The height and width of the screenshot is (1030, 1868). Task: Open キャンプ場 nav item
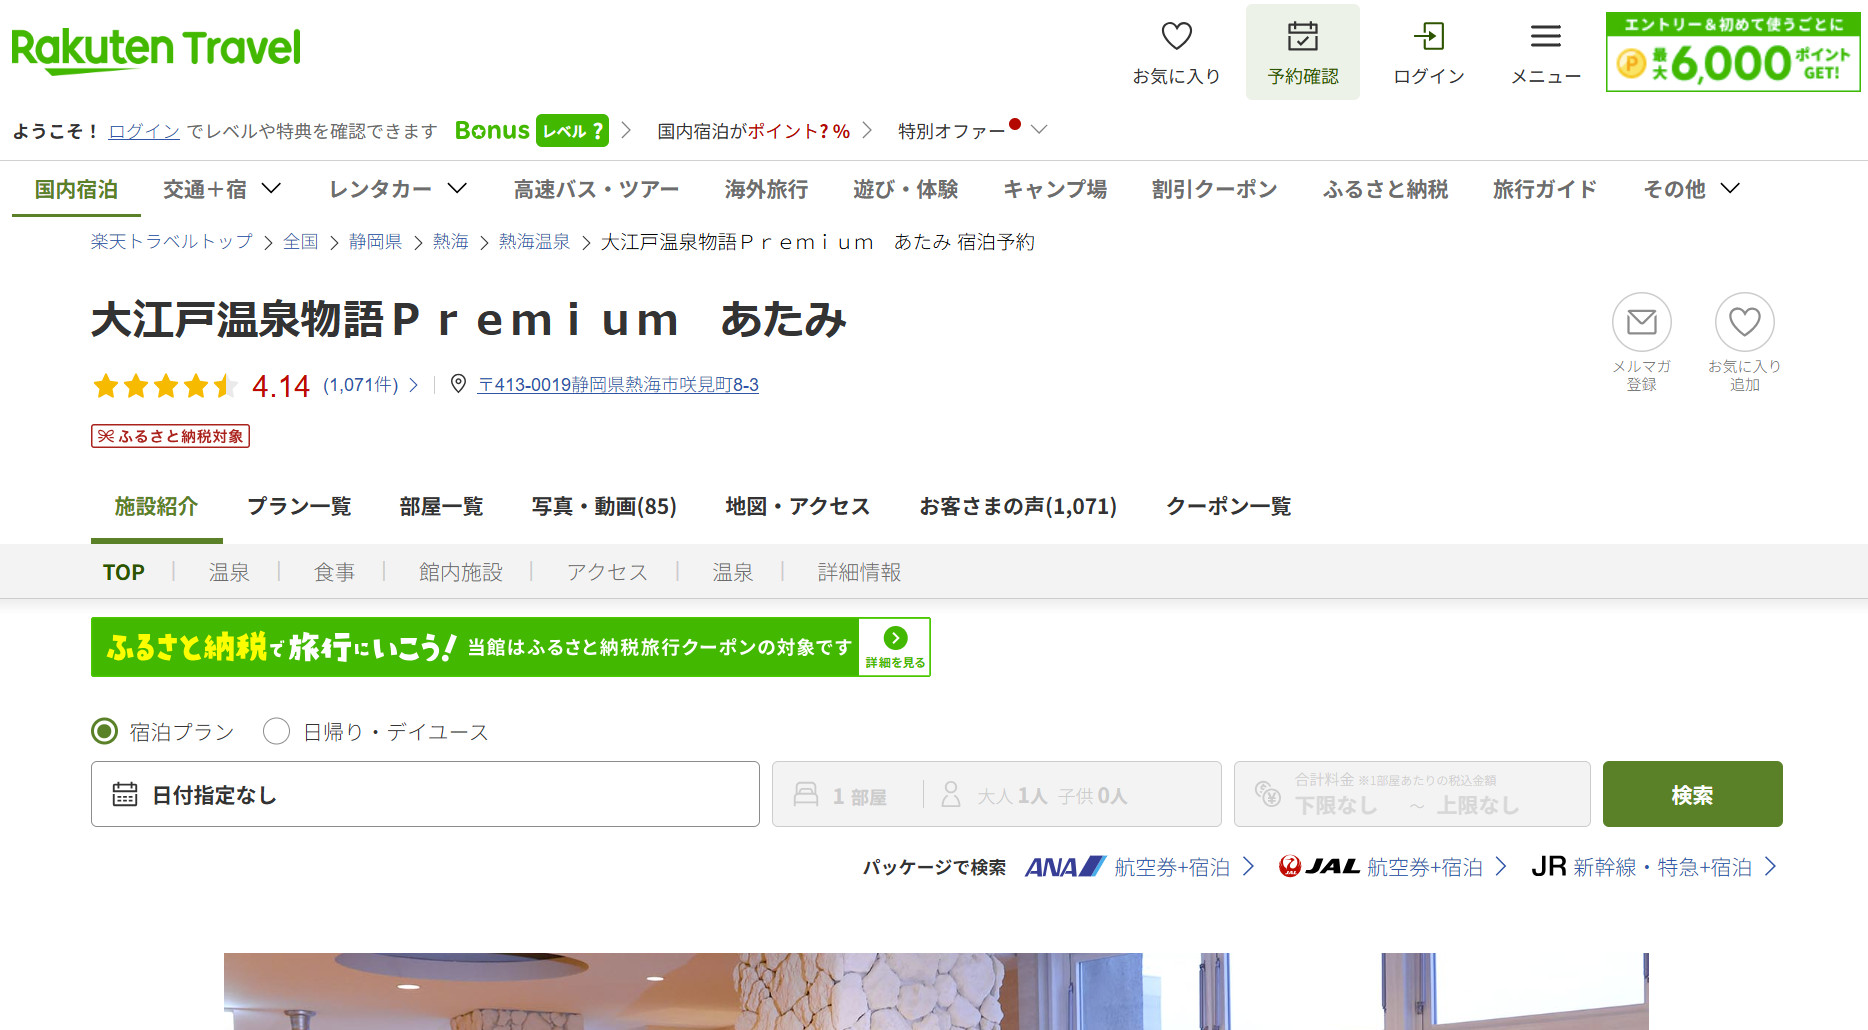tap(1055, 189)
